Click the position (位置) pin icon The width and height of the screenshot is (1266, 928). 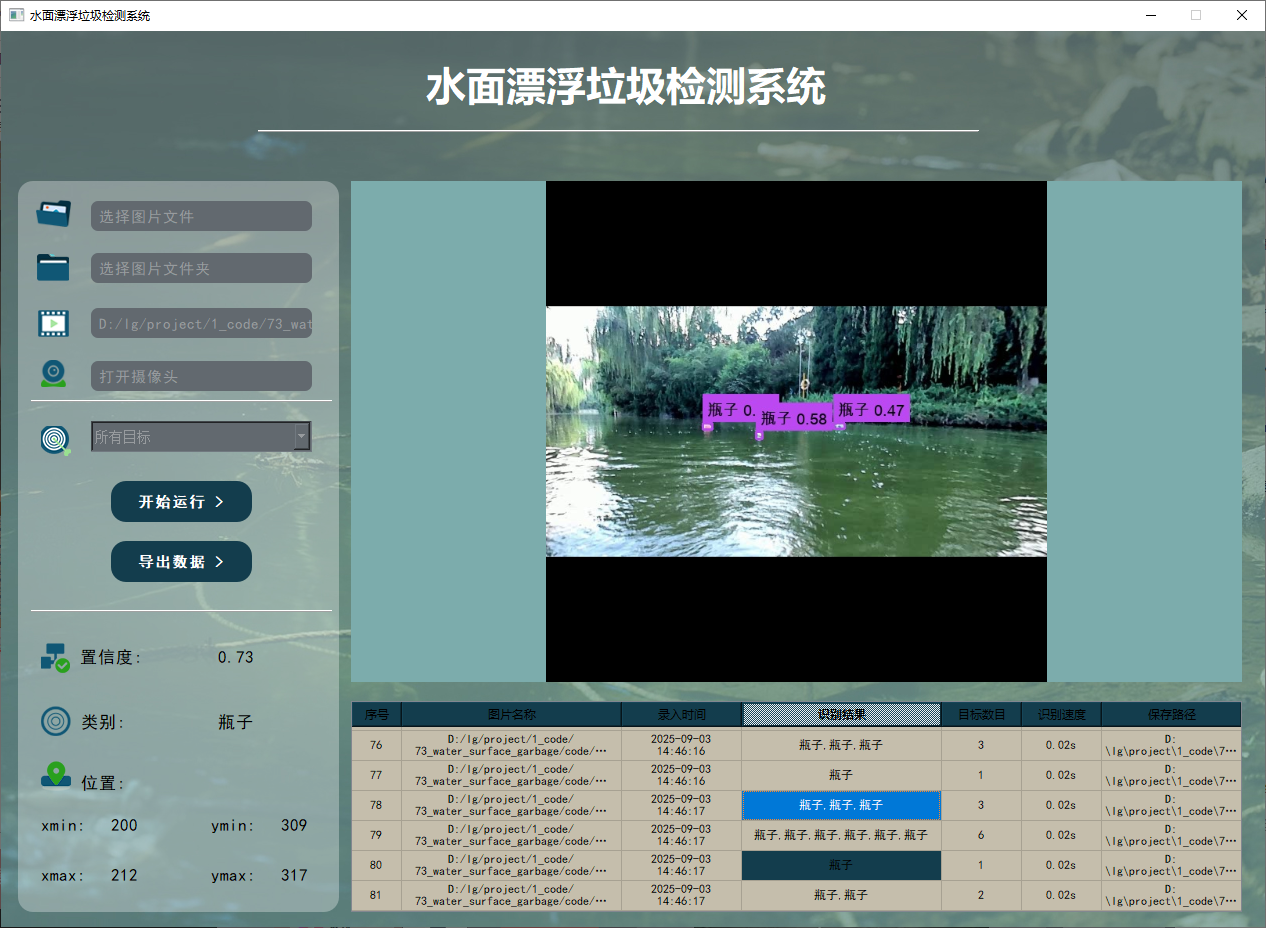[55, 775]
